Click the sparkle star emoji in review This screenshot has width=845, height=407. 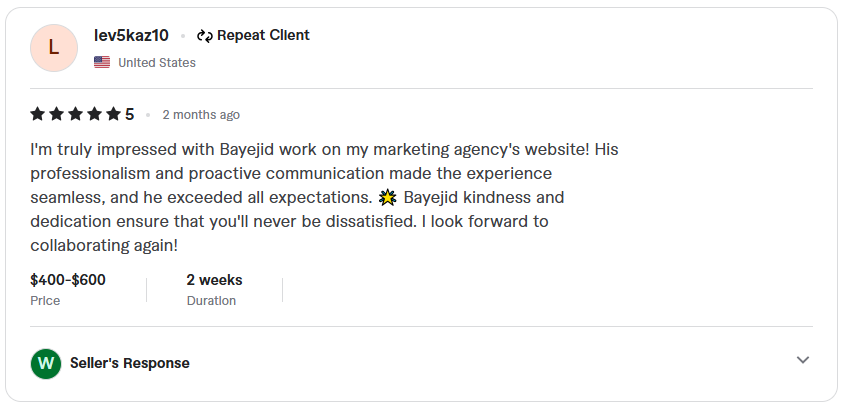tap(387, 198)
